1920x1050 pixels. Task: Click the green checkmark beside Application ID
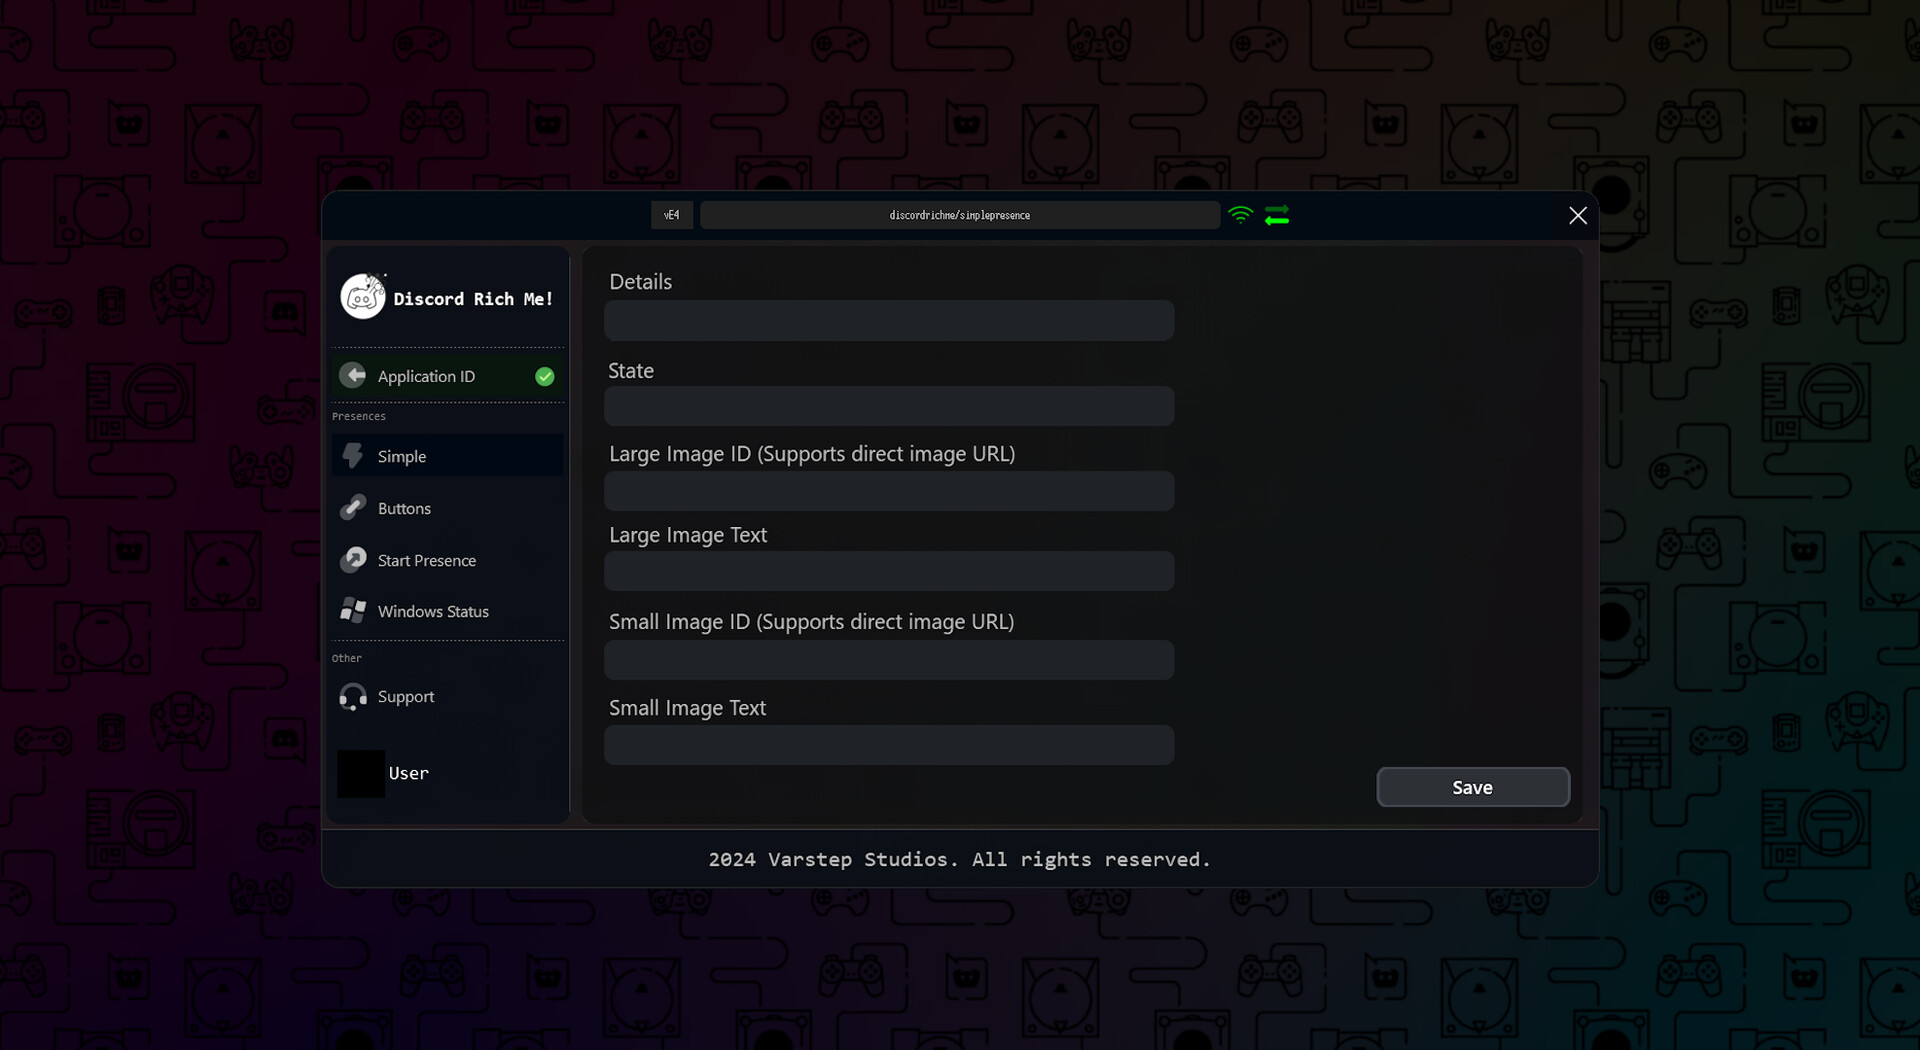(x=544, y=377)
